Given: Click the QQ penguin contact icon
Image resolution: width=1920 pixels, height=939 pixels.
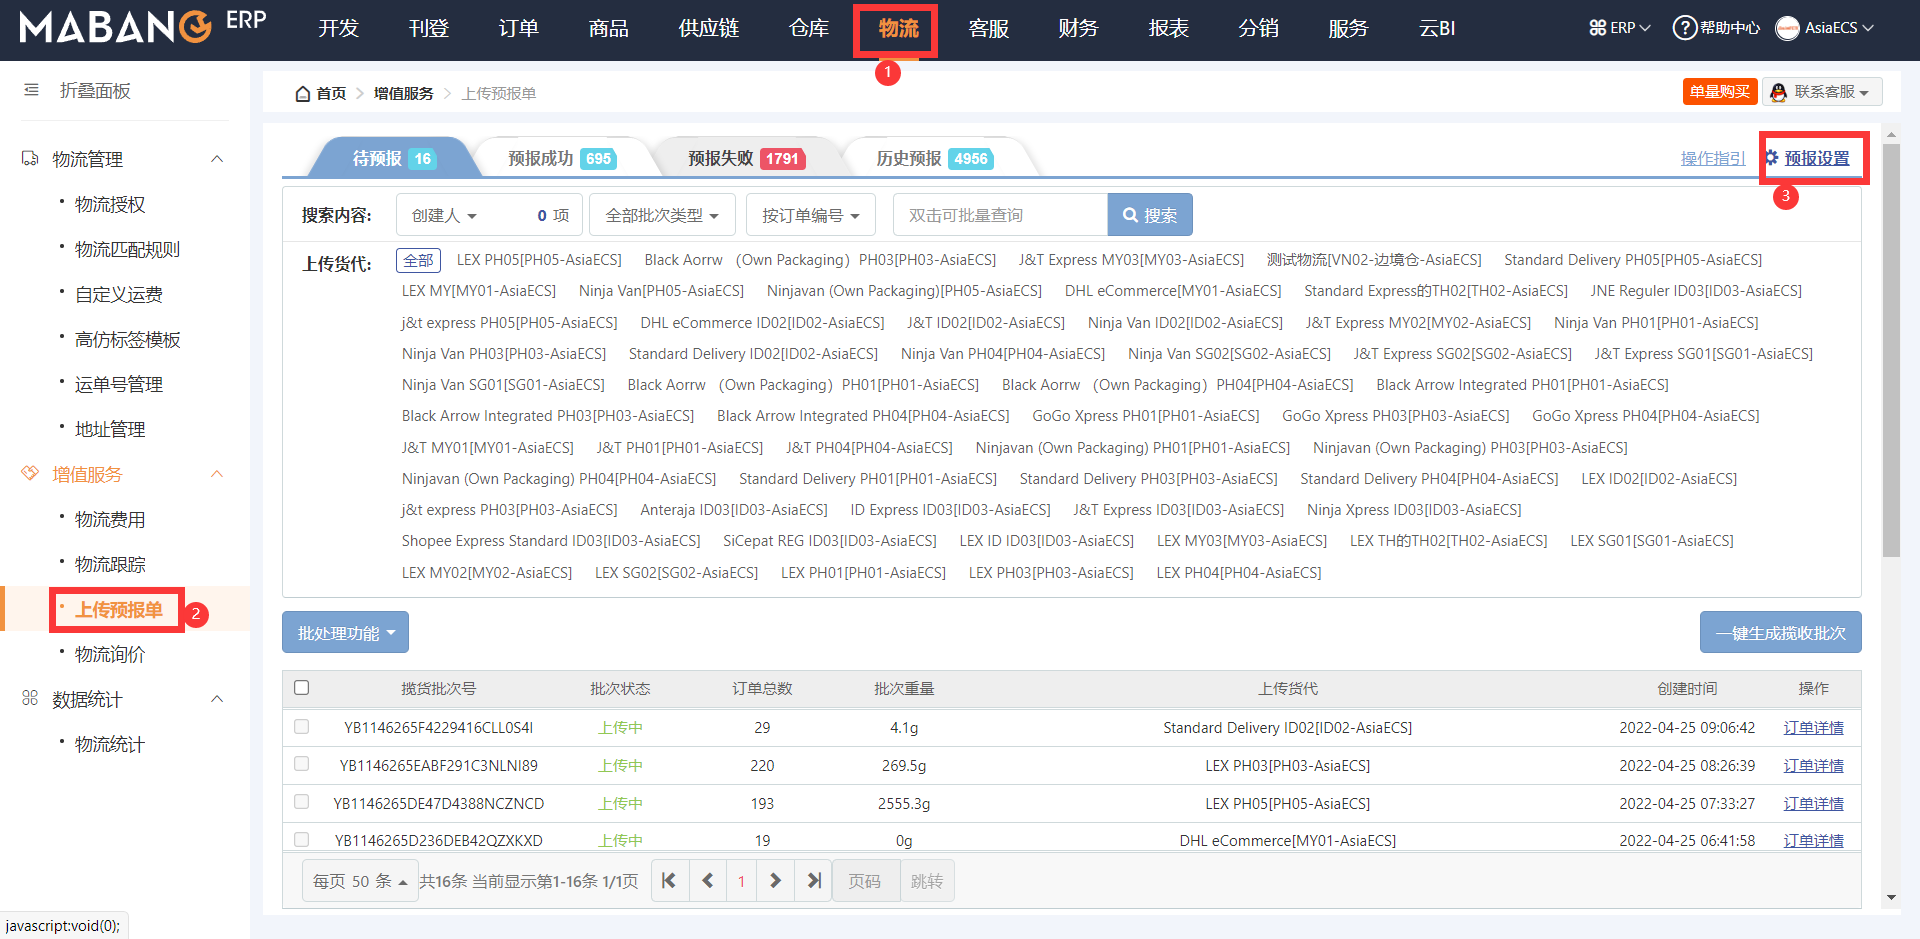Looking at the screenshot, I should coord(1778,92).
